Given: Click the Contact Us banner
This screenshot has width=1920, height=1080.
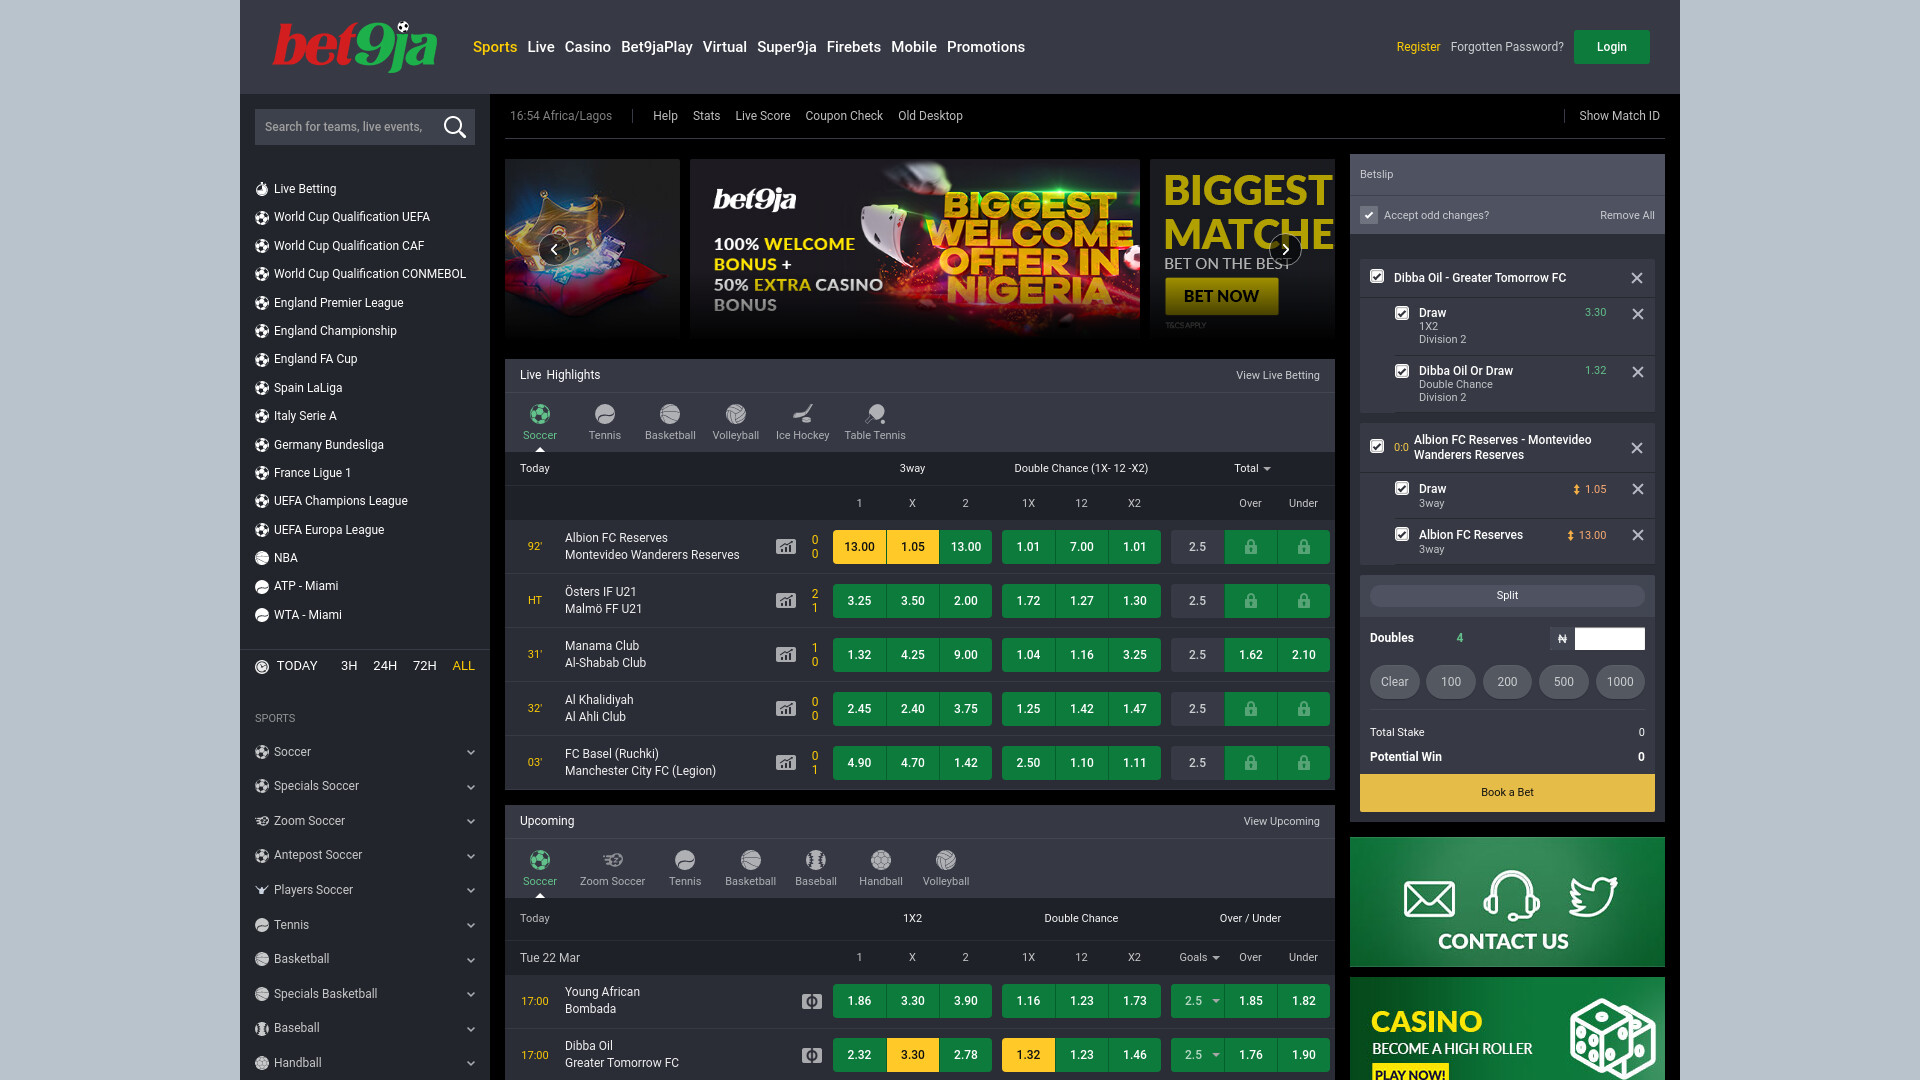Looking at the screenshot, I should (x=1507, y=902).
